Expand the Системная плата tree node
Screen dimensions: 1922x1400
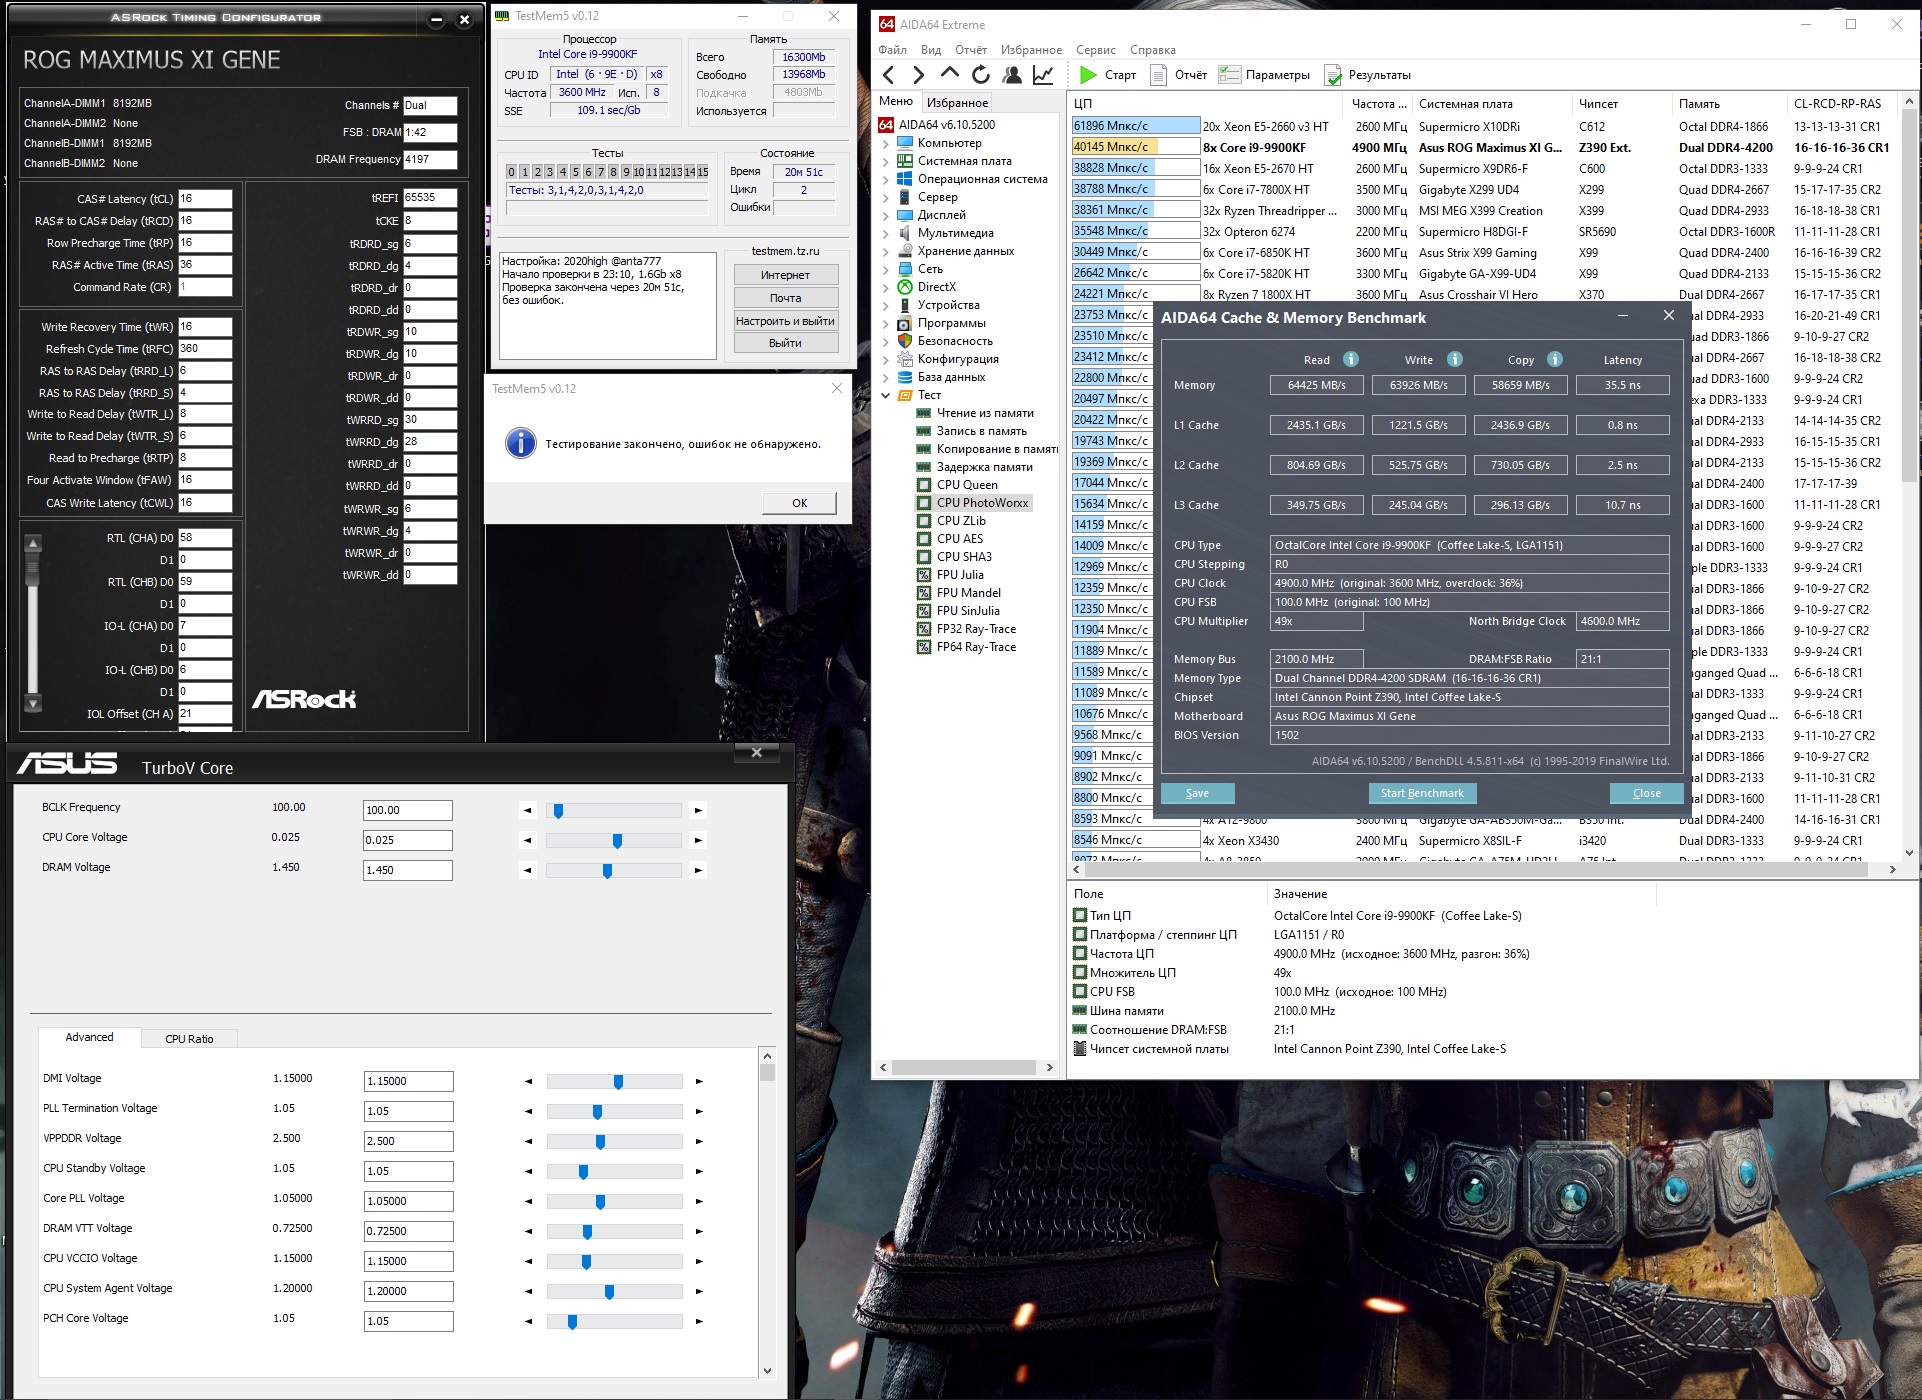[885, 161]
